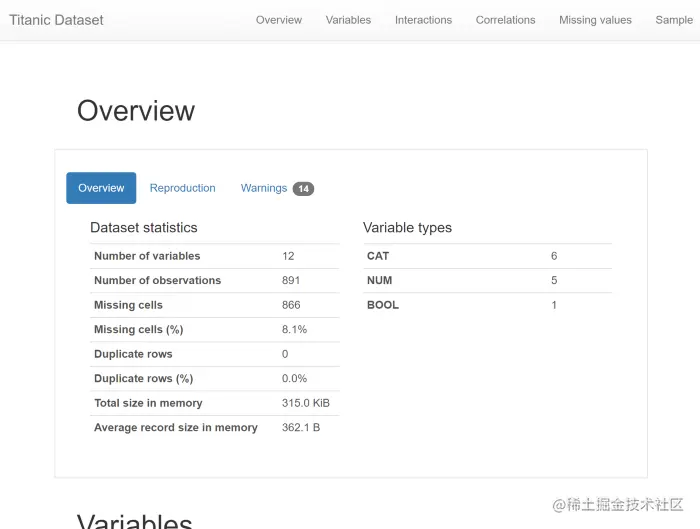Select the 315.0 KiB value
The height and width of the screenshot is (529, 700).
click(306, 403)
